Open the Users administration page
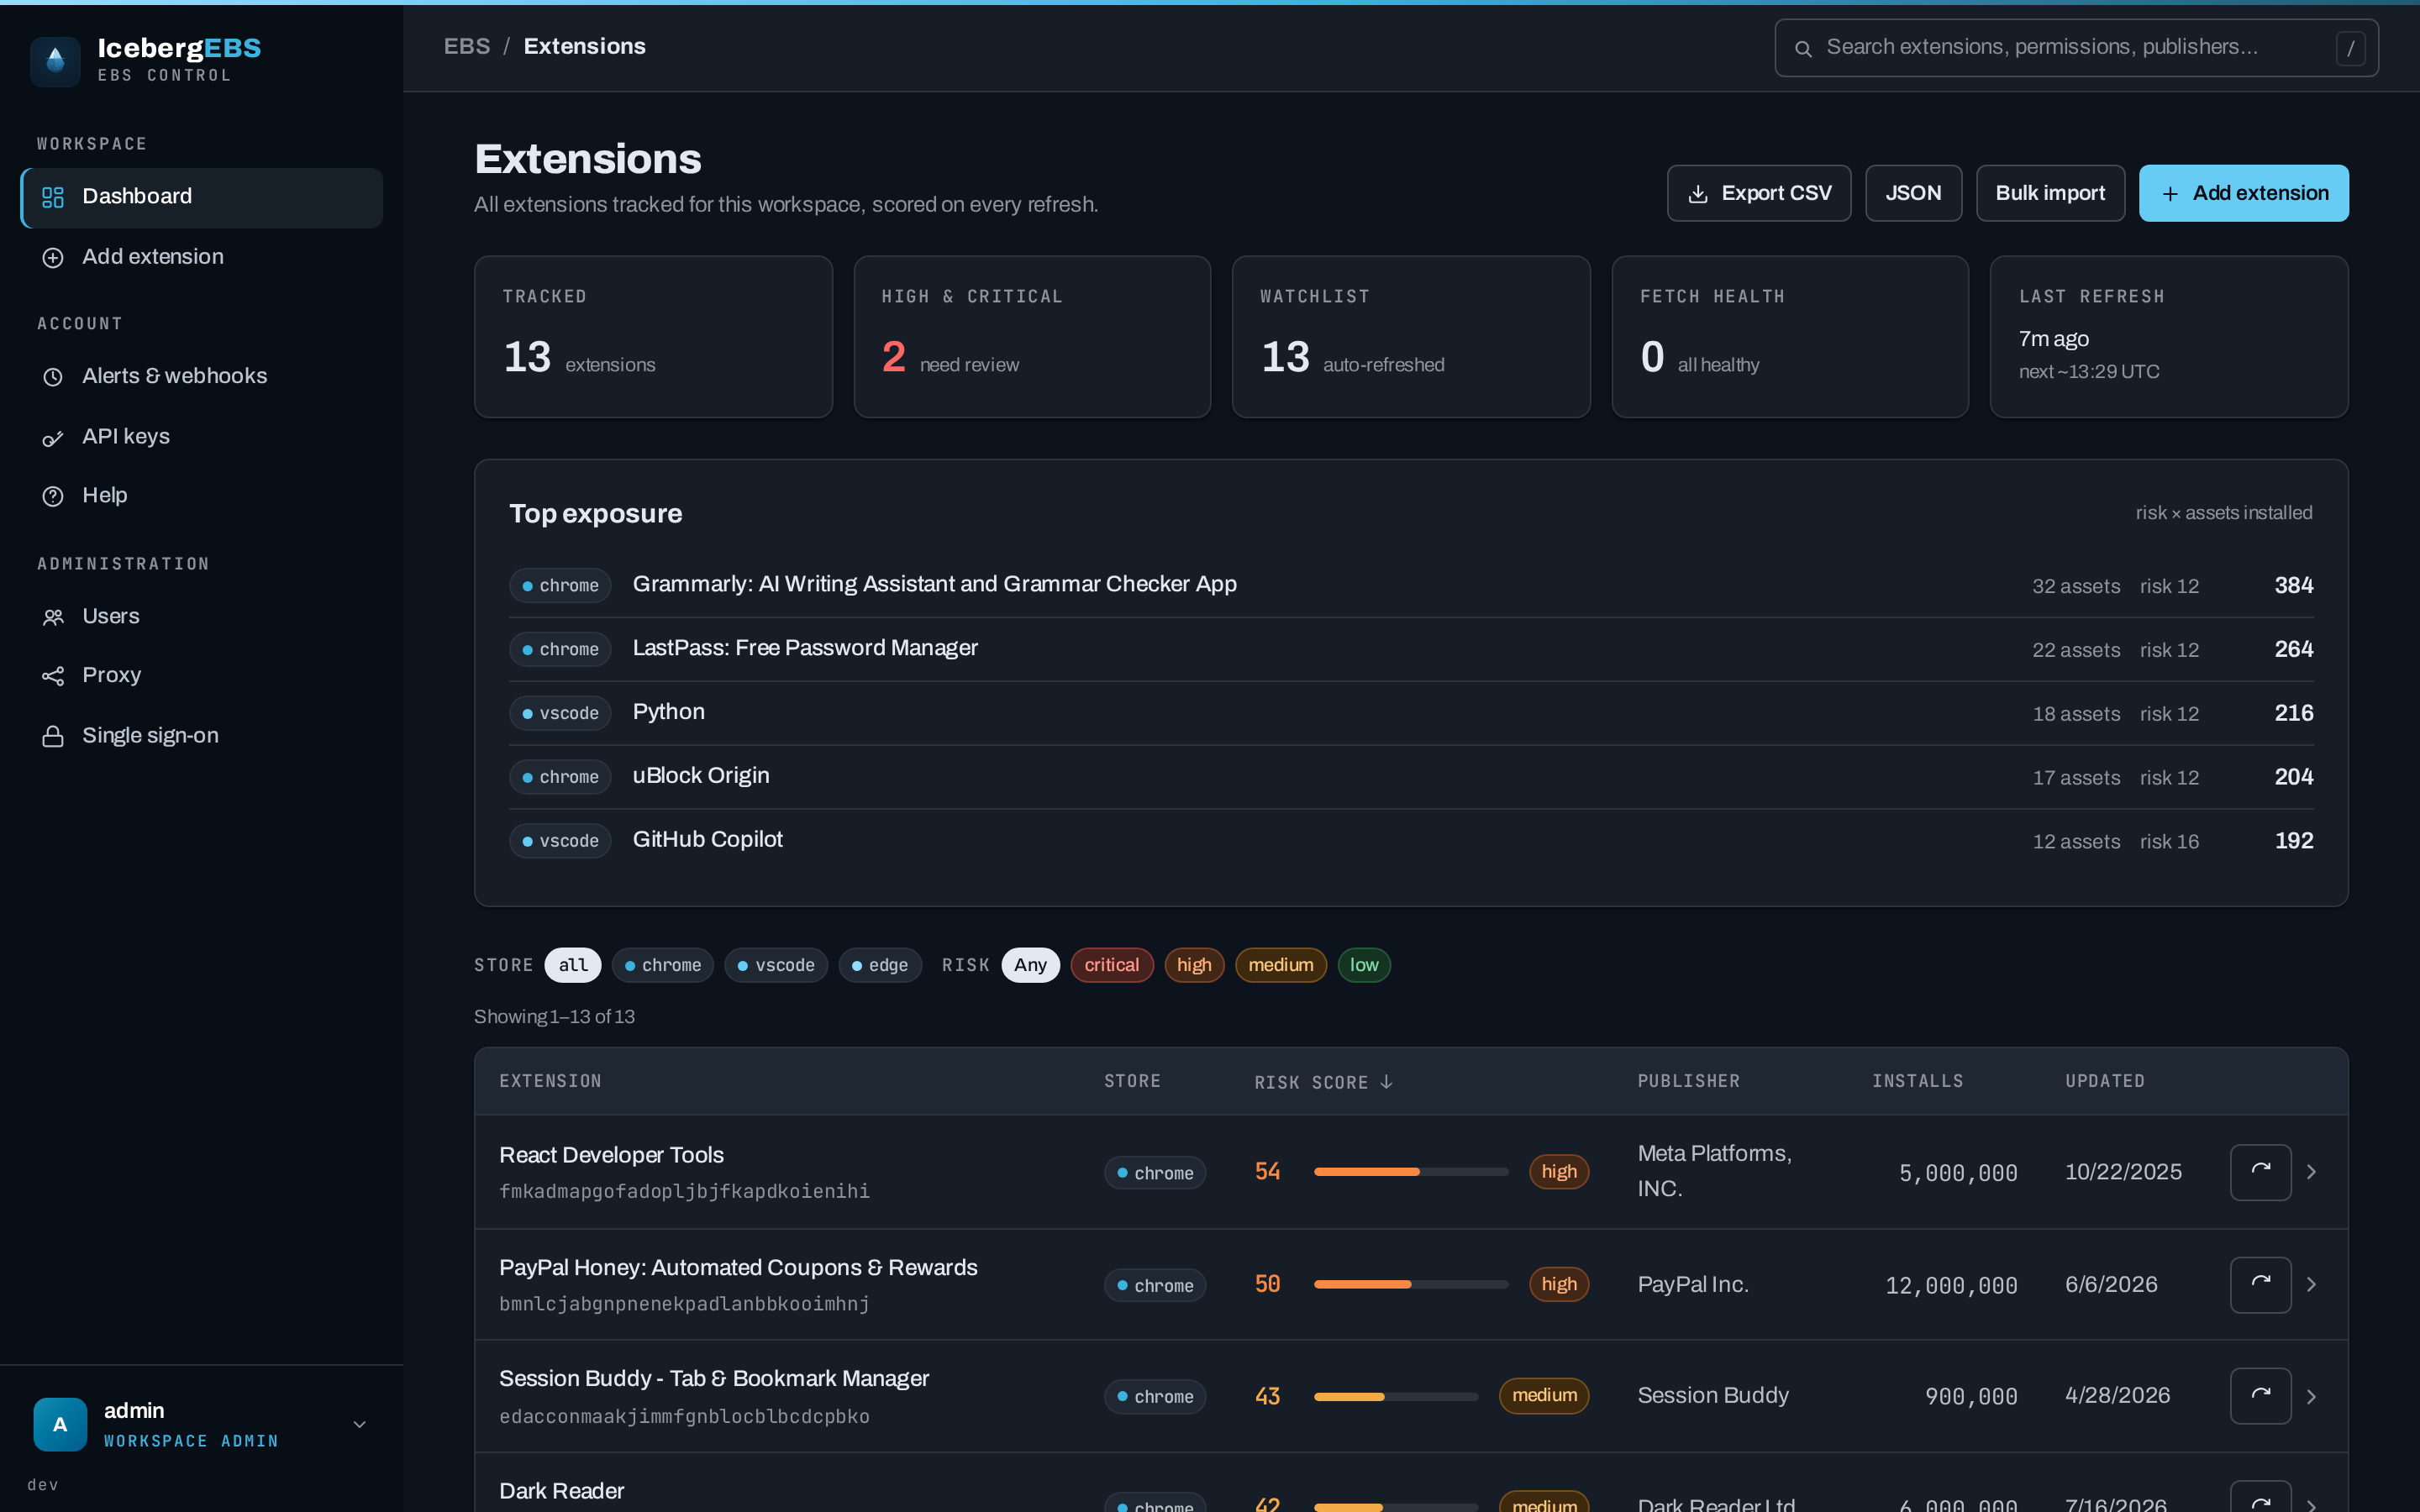Screen dimensions: 2420x1512 pos(201,616)
